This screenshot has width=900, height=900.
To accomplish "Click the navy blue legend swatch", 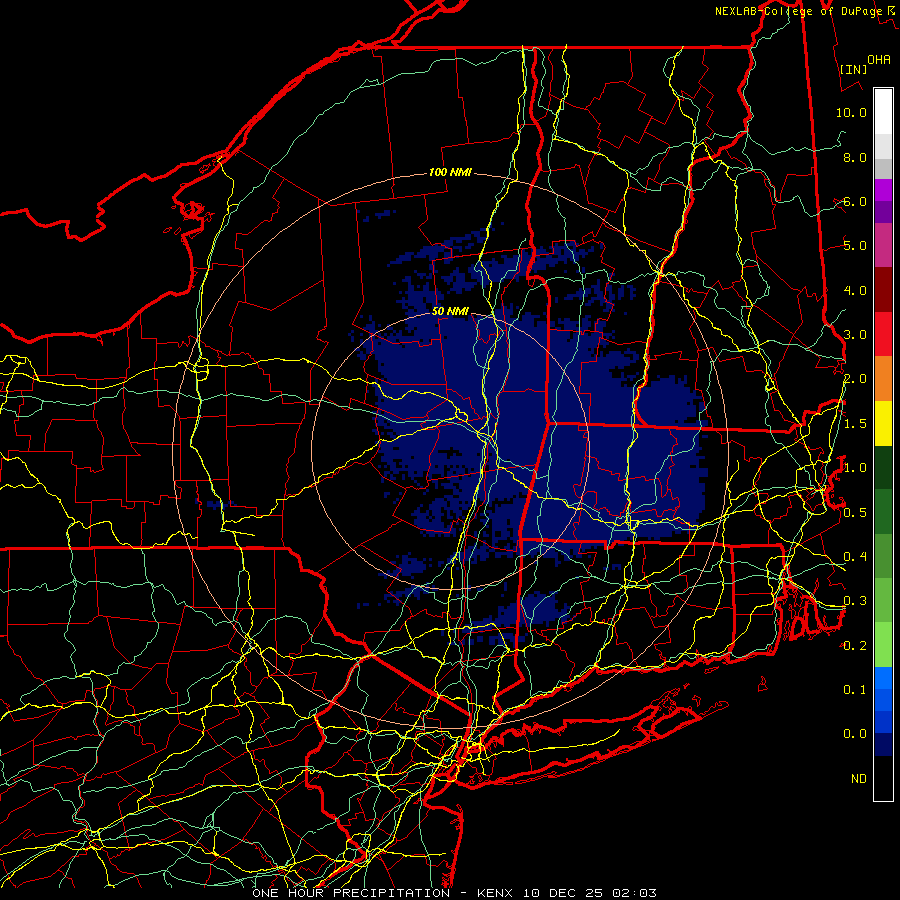I will pyautogui.click(x=883, y=745).
